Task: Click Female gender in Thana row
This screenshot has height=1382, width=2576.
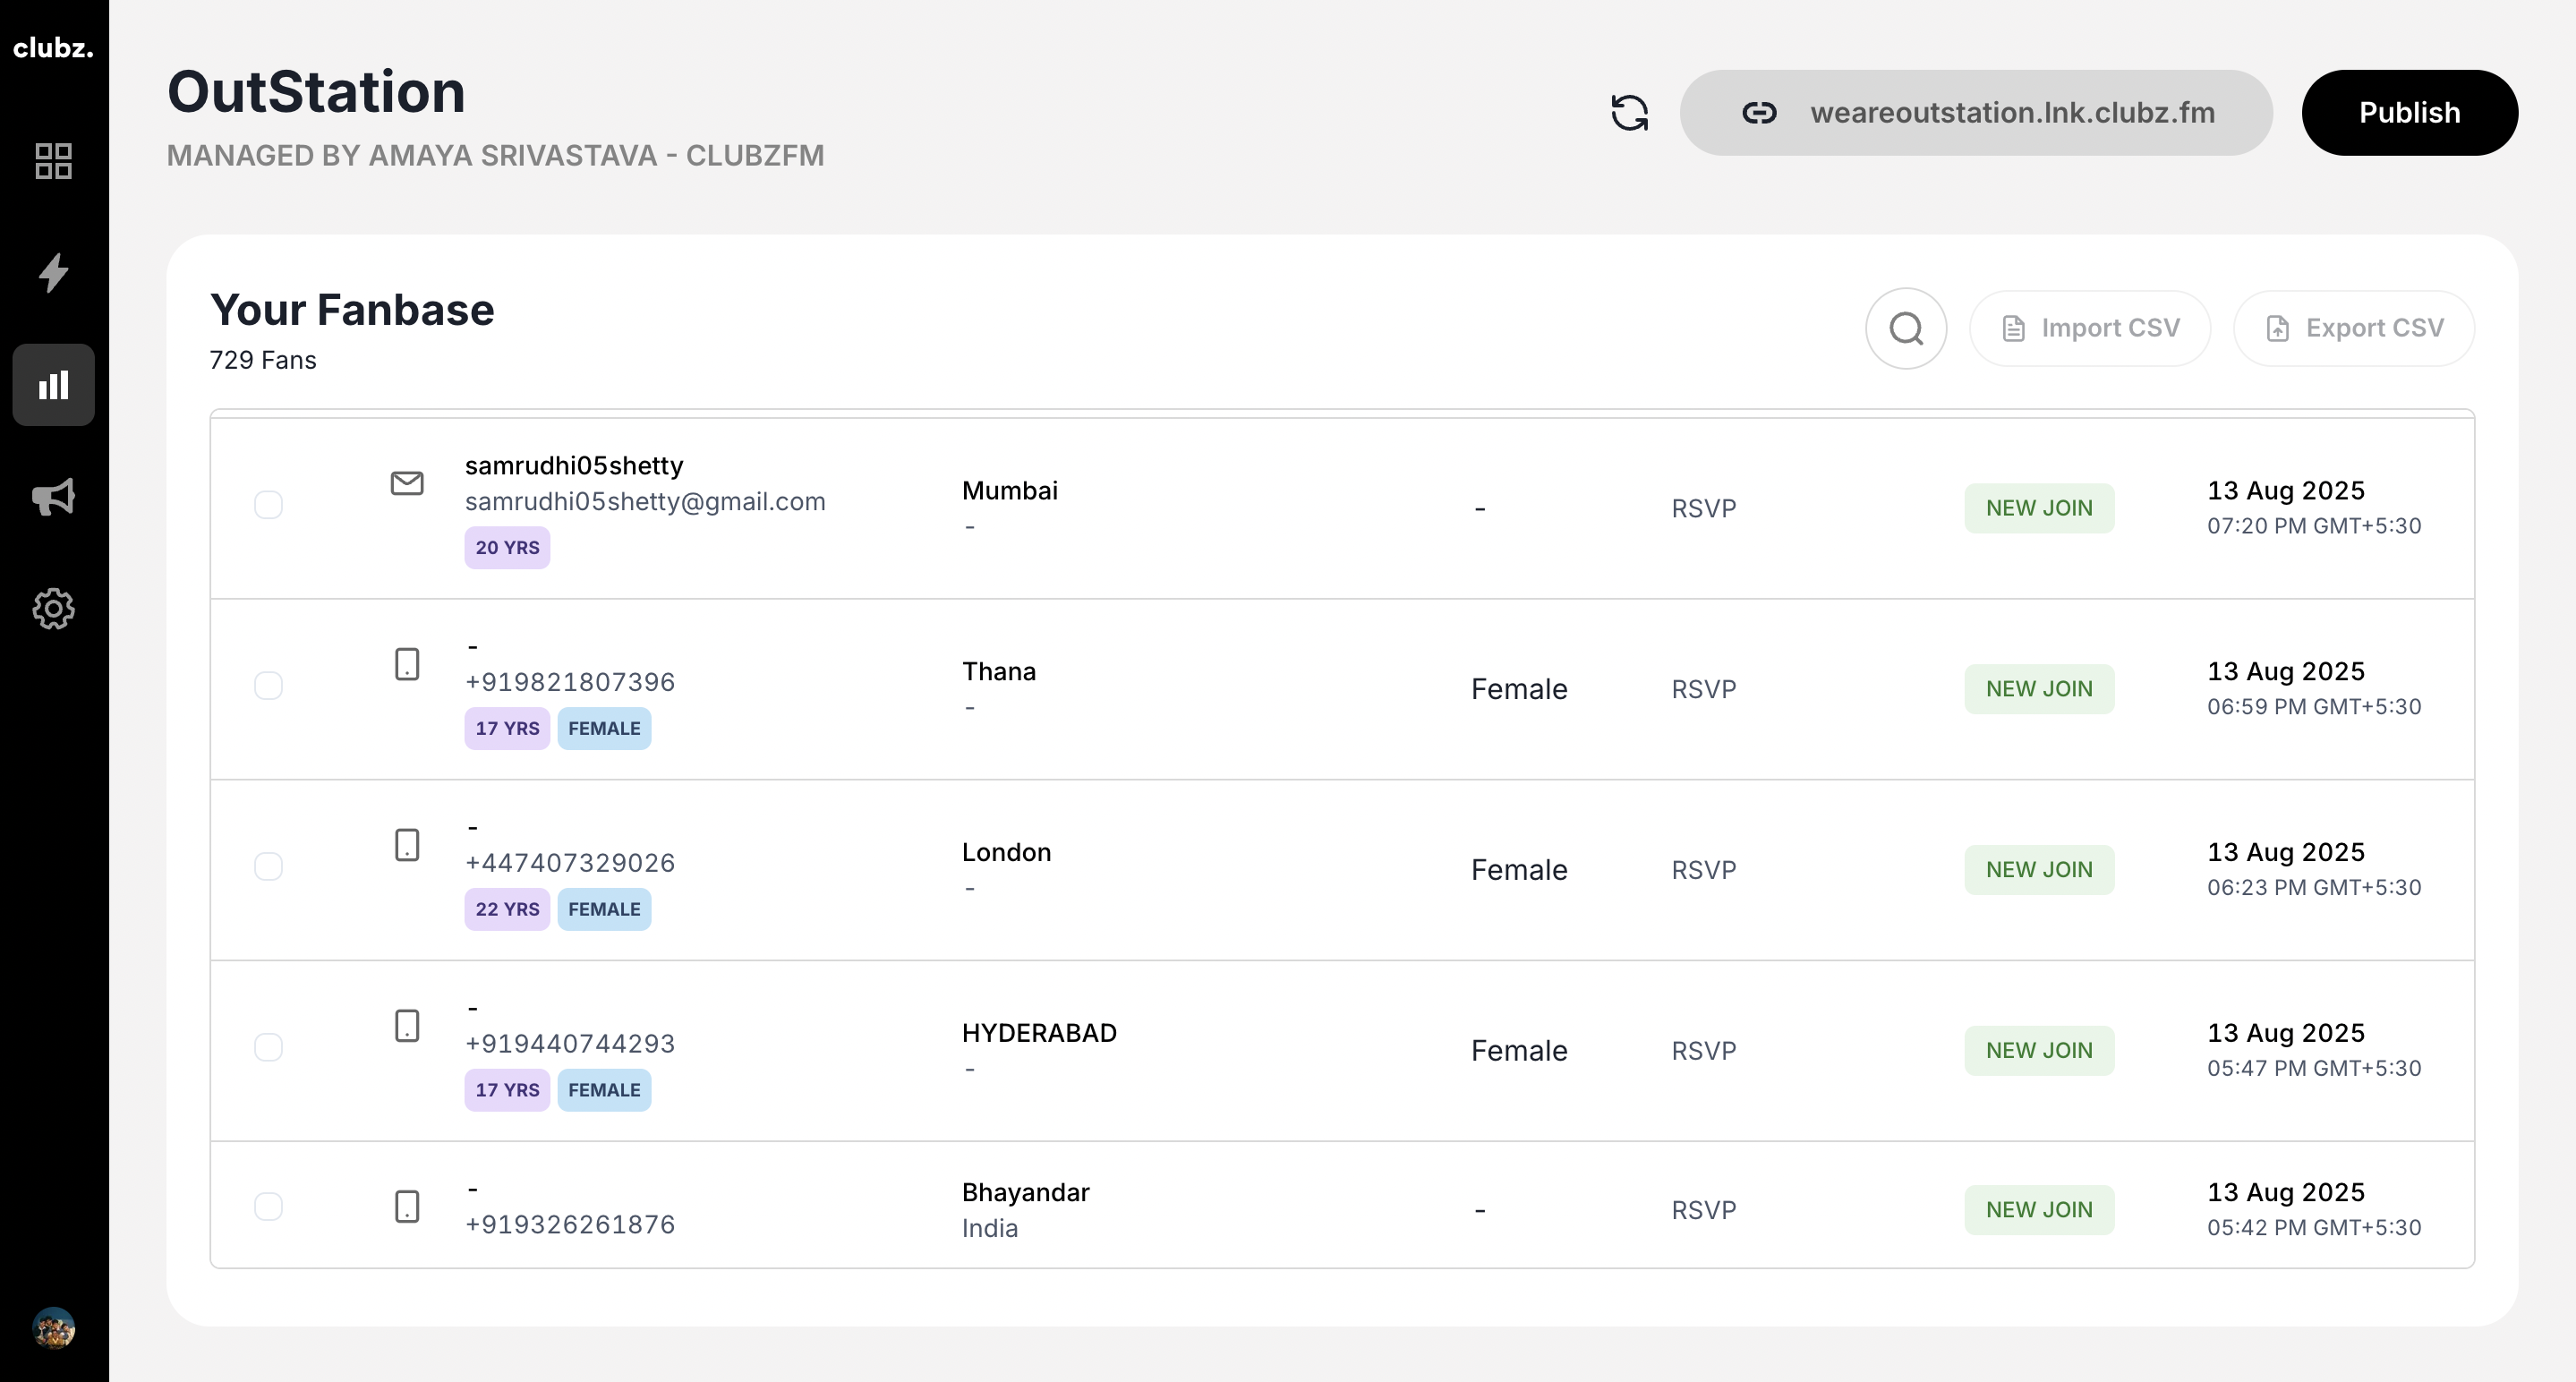Action: click(x=1519, y=690)
